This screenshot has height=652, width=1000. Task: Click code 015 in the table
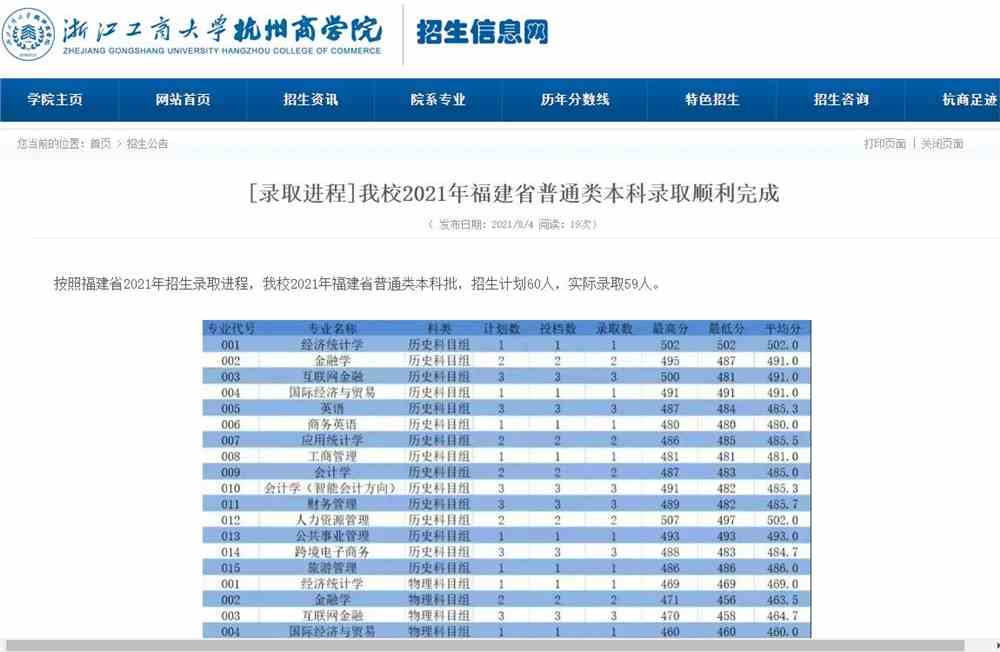pyautogui.click(x=230, y=568)
